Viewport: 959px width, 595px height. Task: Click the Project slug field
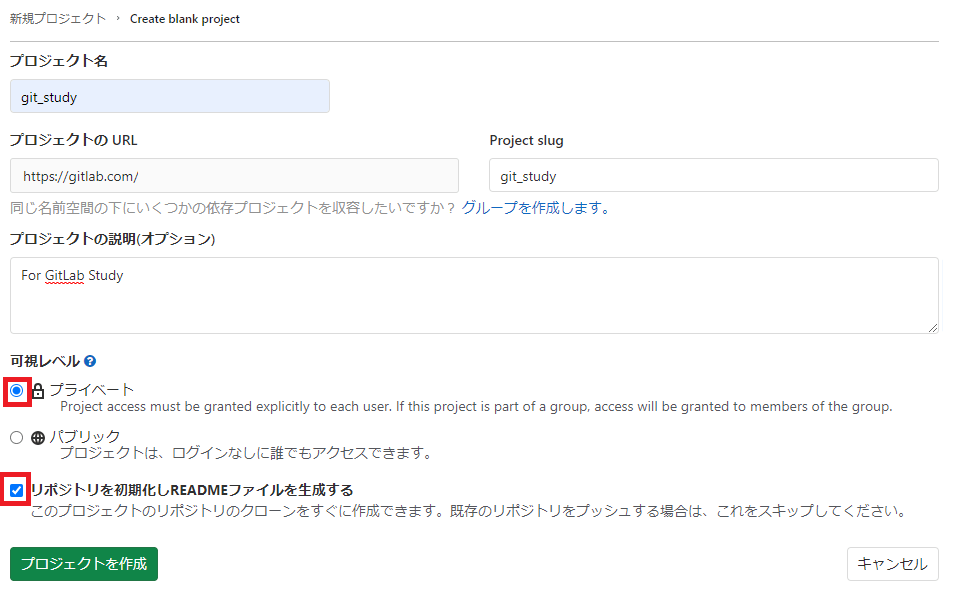click(712, 174)
